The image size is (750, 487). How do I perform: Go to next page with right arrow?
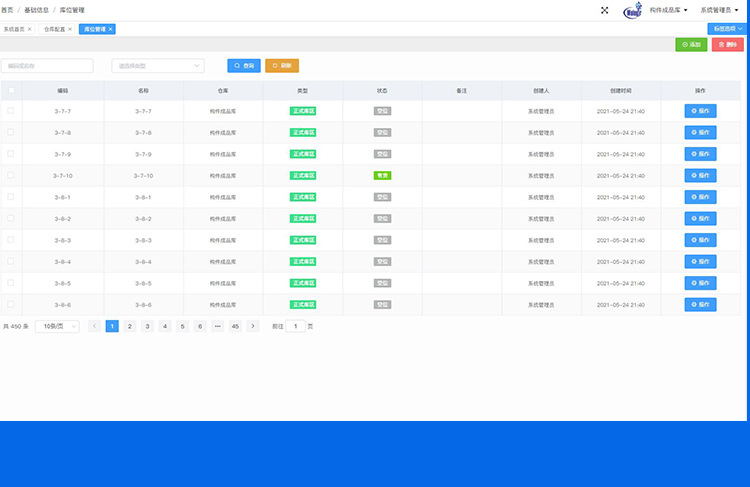click(253, 326)
